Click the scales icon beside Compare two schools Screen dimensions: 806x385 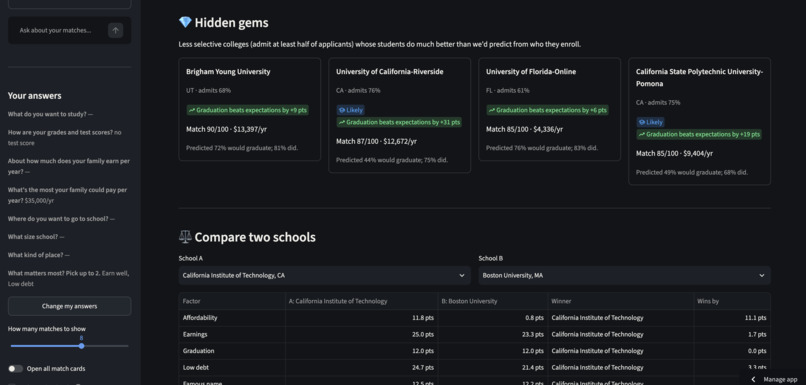[185, 236]
